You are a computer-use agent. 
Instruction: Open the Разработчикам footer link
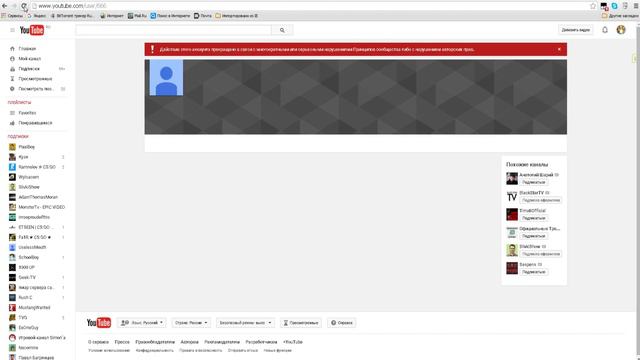click(x=261, y=342)
